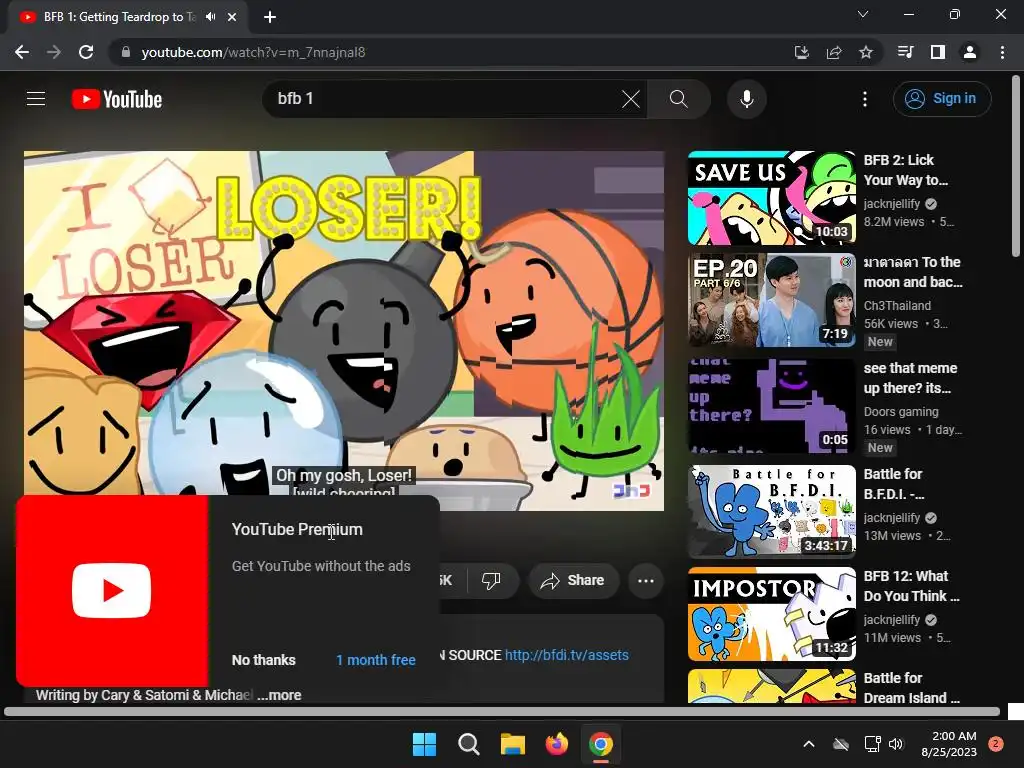Open the tab search chevron

(x=863, y=14)
